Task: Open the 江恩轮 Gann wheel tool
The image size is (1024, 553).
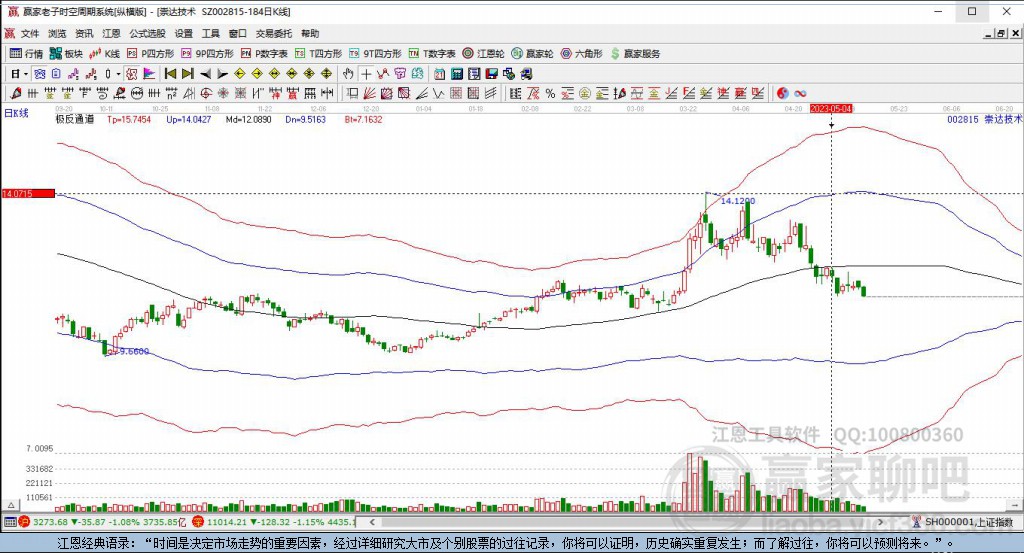Action: [483, 53]
